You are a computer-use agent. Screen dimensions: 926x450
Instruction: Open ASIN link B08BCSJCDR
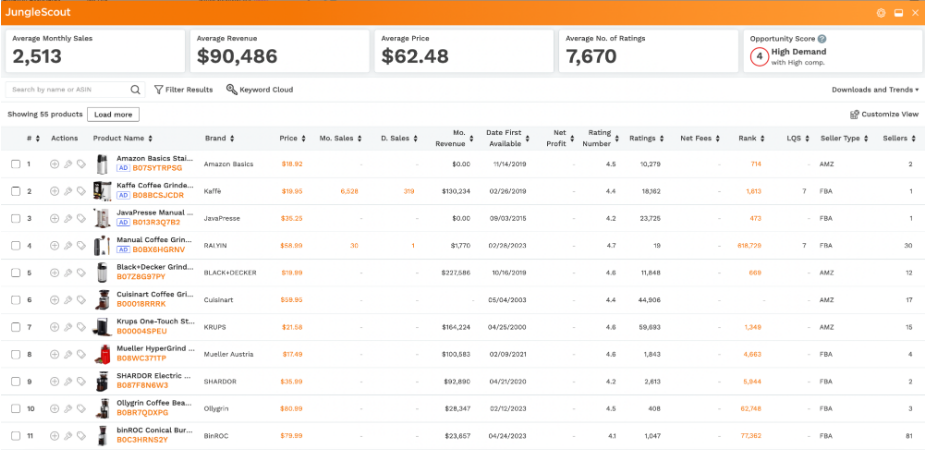pos(158,195)
